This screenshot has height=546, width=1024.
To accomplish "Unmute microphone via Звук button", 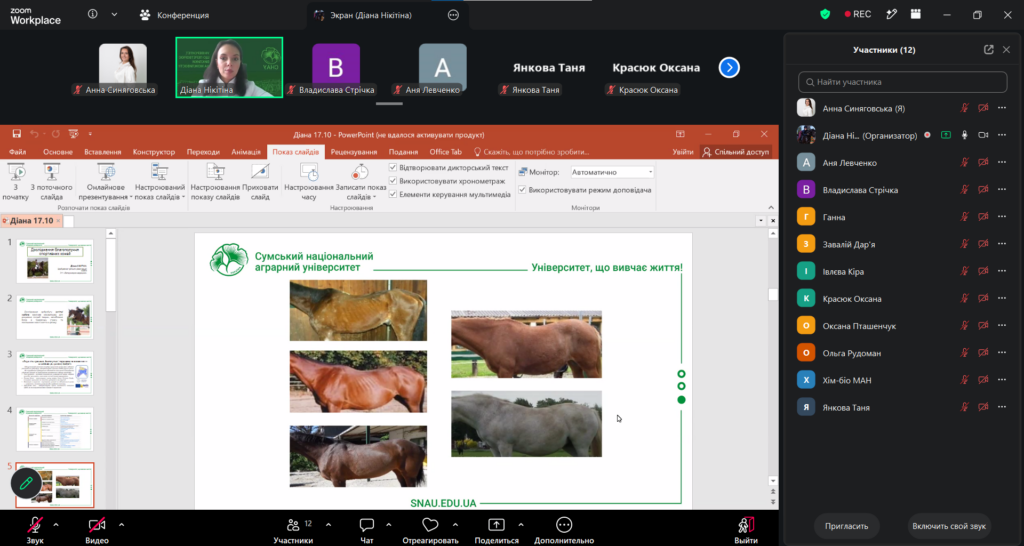I will click(35, 530).
